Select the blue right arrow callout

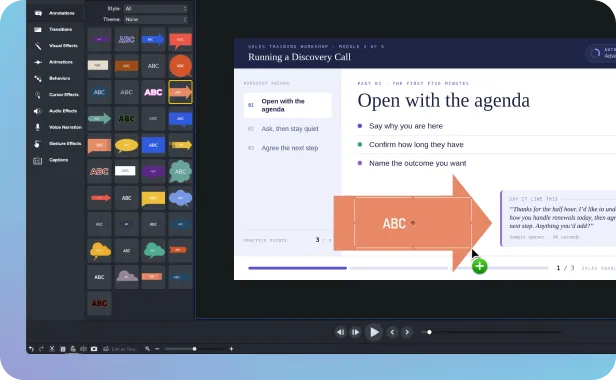(153, 39)
